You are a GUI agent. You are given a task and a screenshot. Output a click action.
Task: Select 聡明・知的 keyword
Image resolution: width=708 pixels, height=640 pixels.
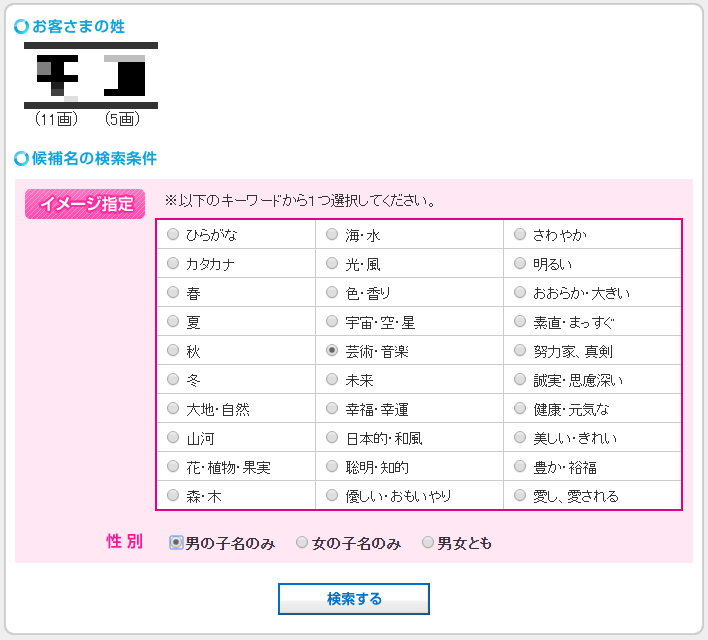(x=332, y=466)
